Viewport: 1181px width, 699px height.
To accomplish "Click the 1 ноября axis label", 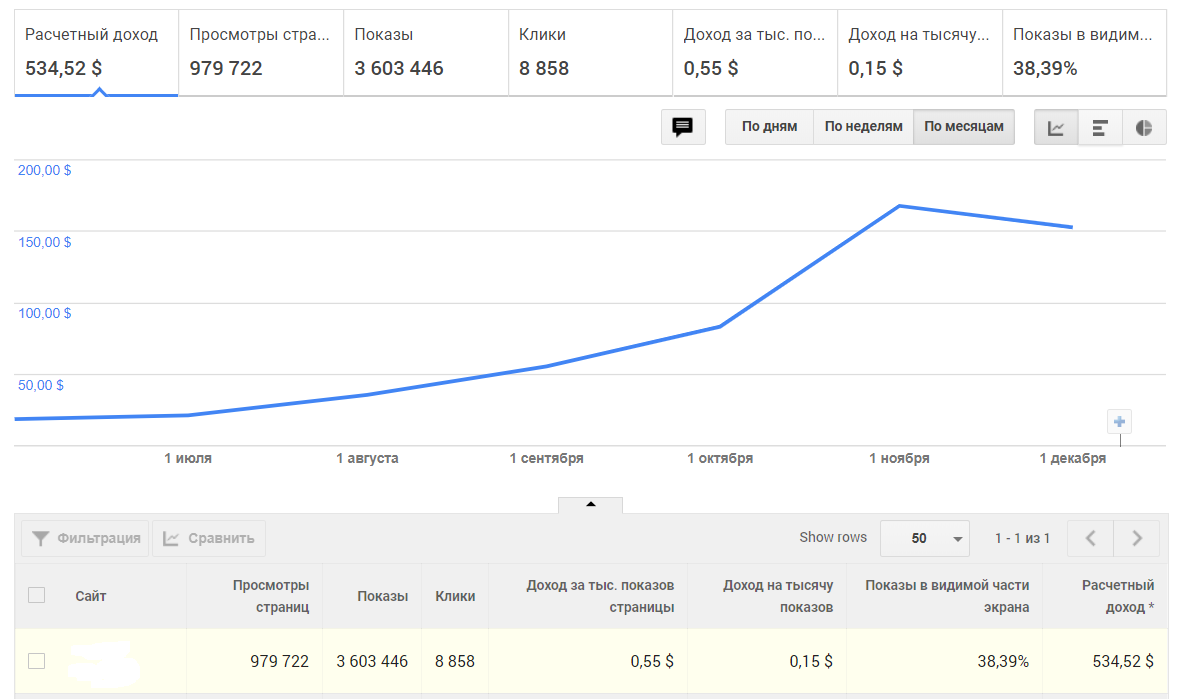I will point(899,458).
